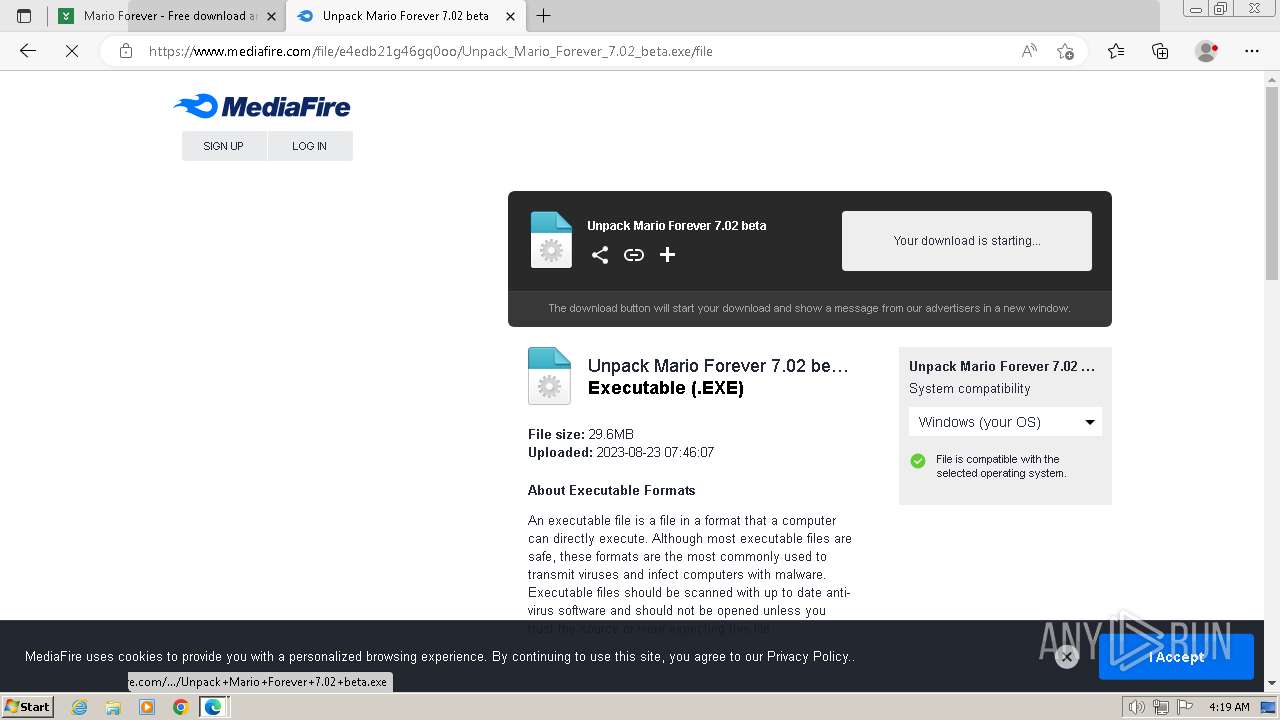The width and height of the screenshot is (1280, 720).
Task: Click the I Accept cookie button
Action: pos(1176,657)
